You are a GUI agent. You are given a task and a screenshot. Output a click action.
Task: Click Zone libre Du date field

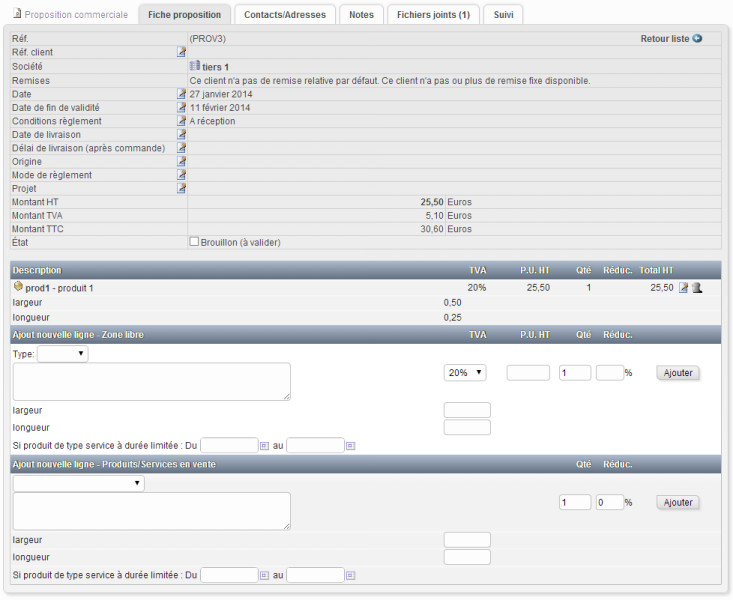tap(229, 445)
